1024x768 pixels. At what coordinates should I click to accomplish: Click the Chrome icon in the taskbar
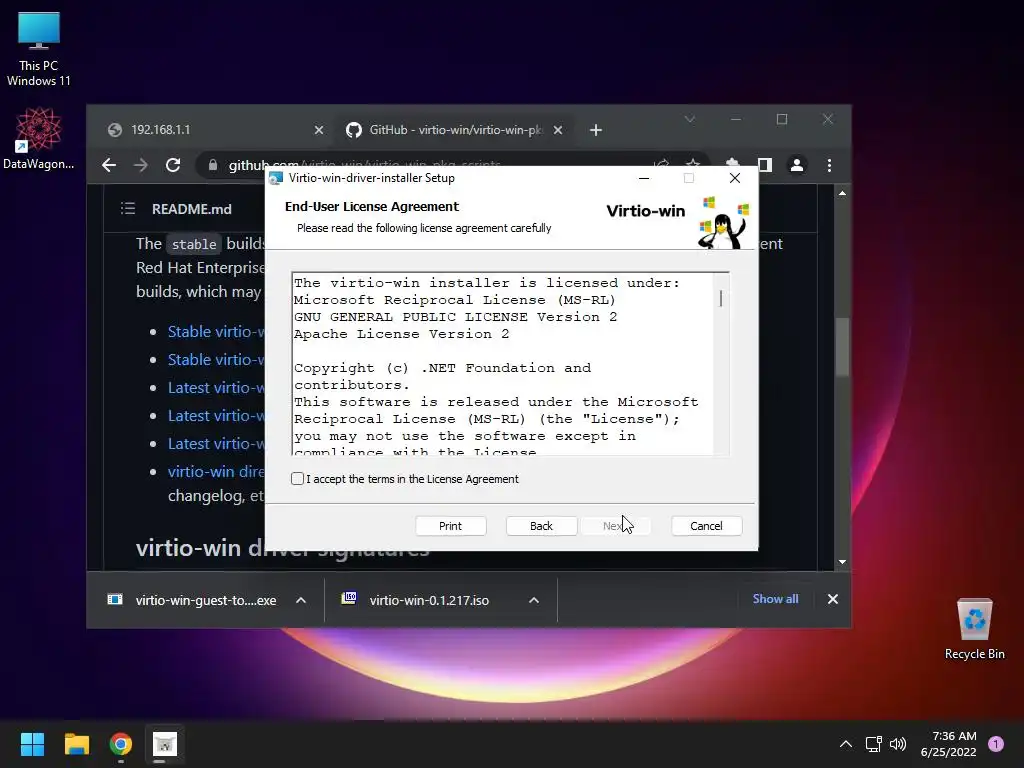pyautogui.click(x=121, y=744)
